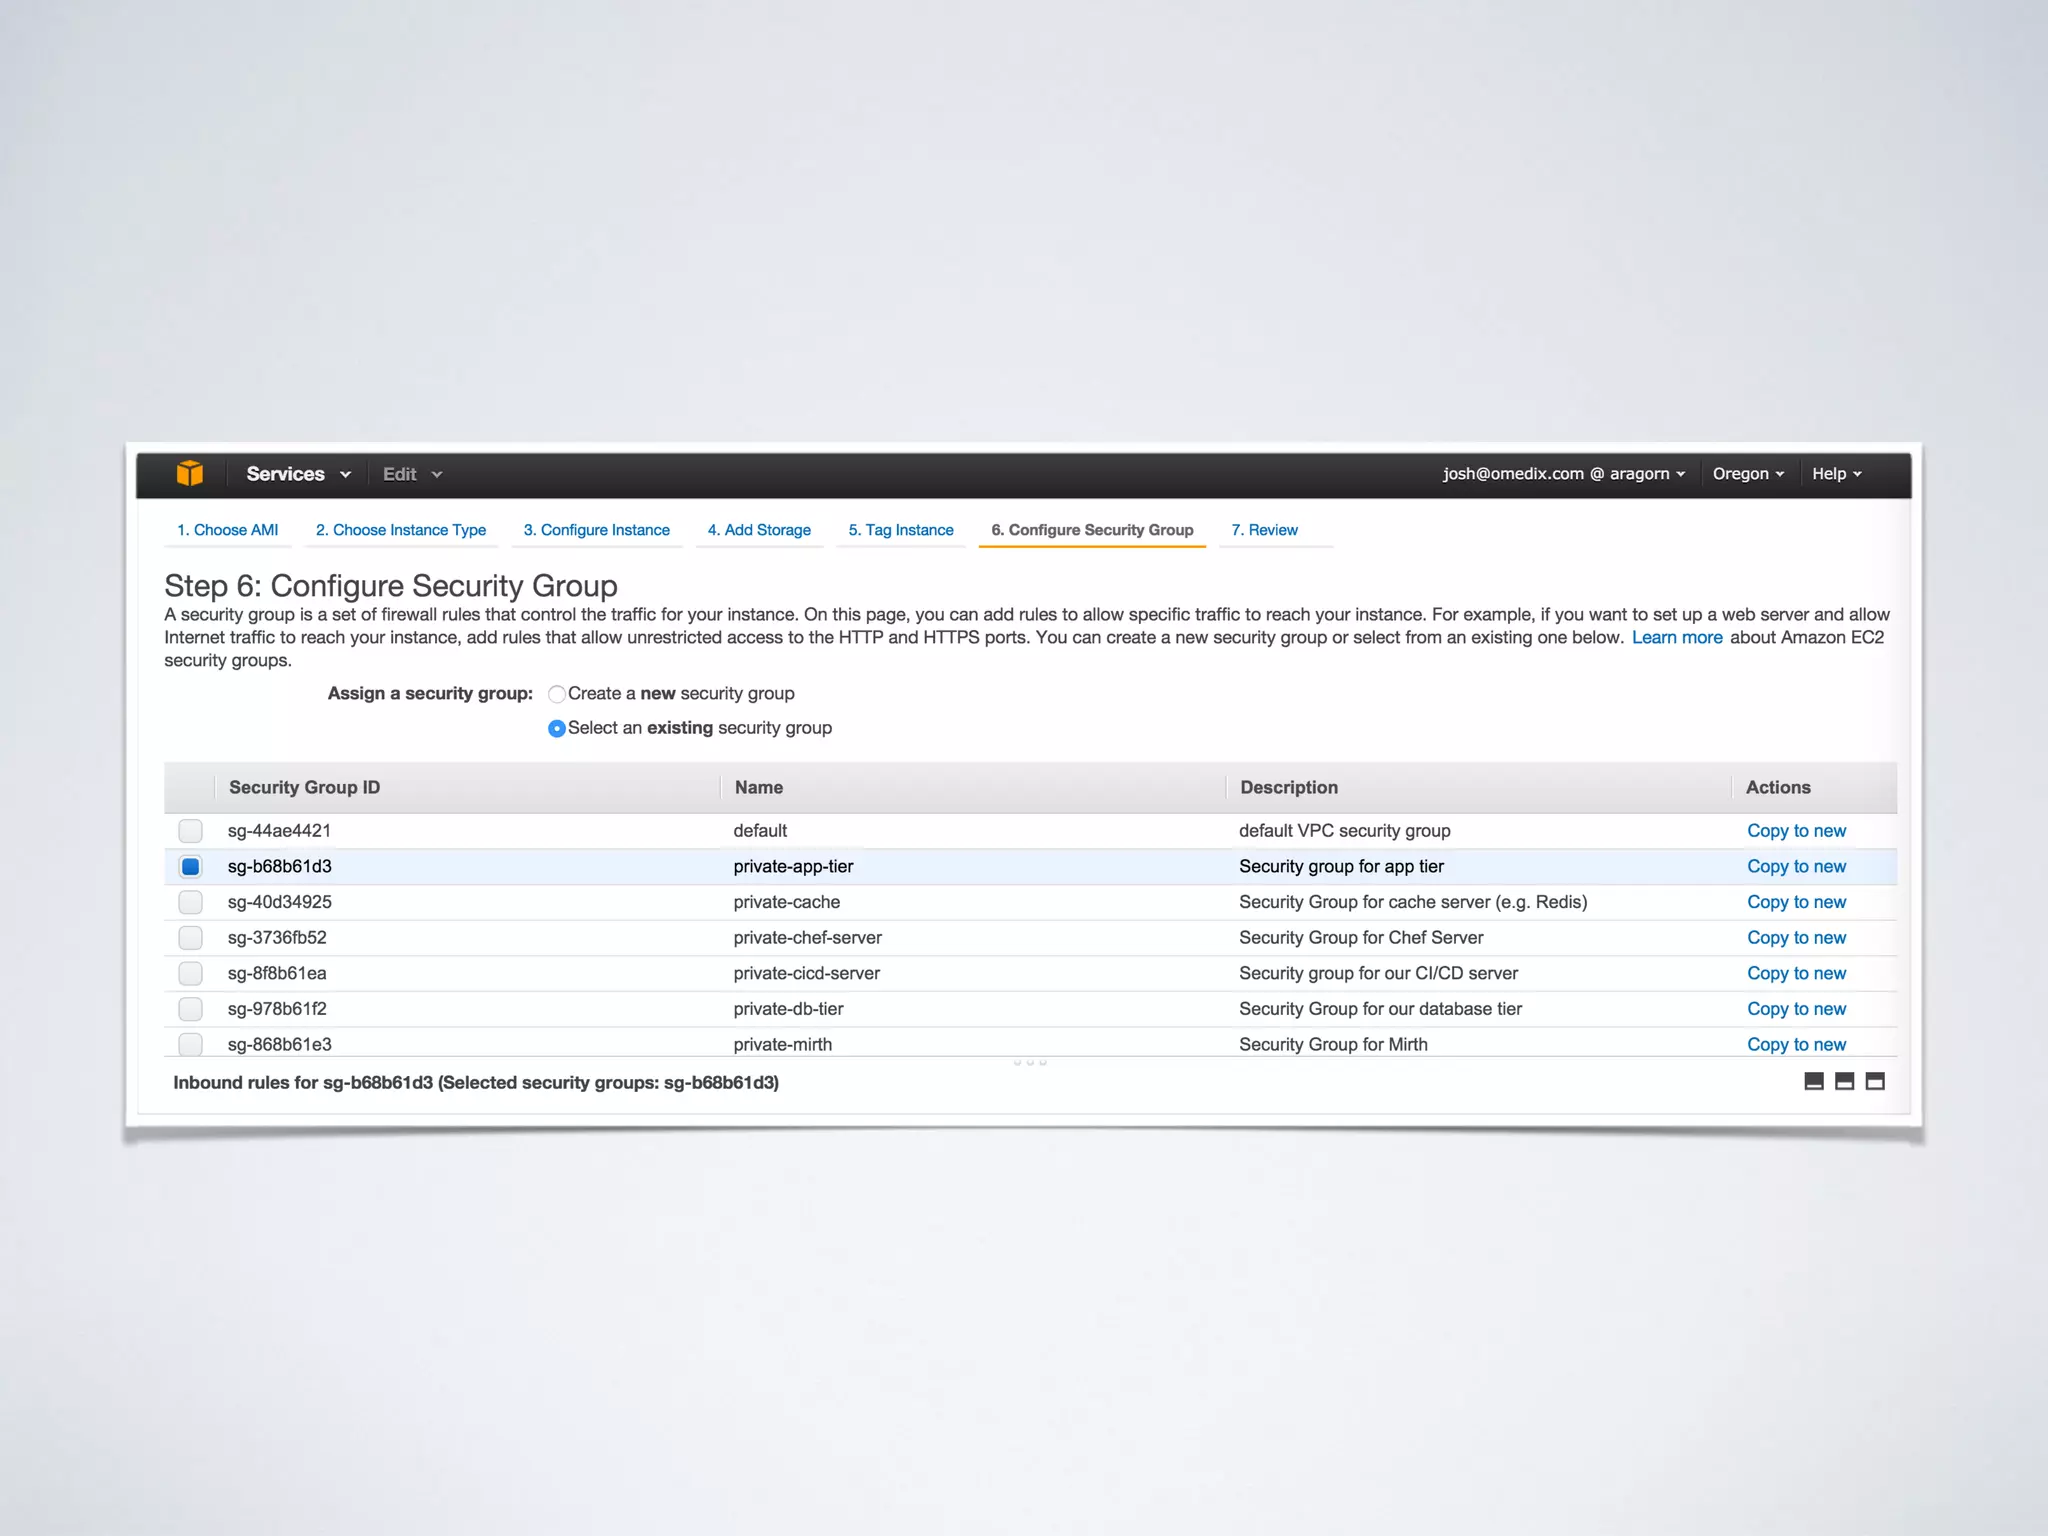
Task: Open the Help dropdown menu
Action: tap(1836, 474)
